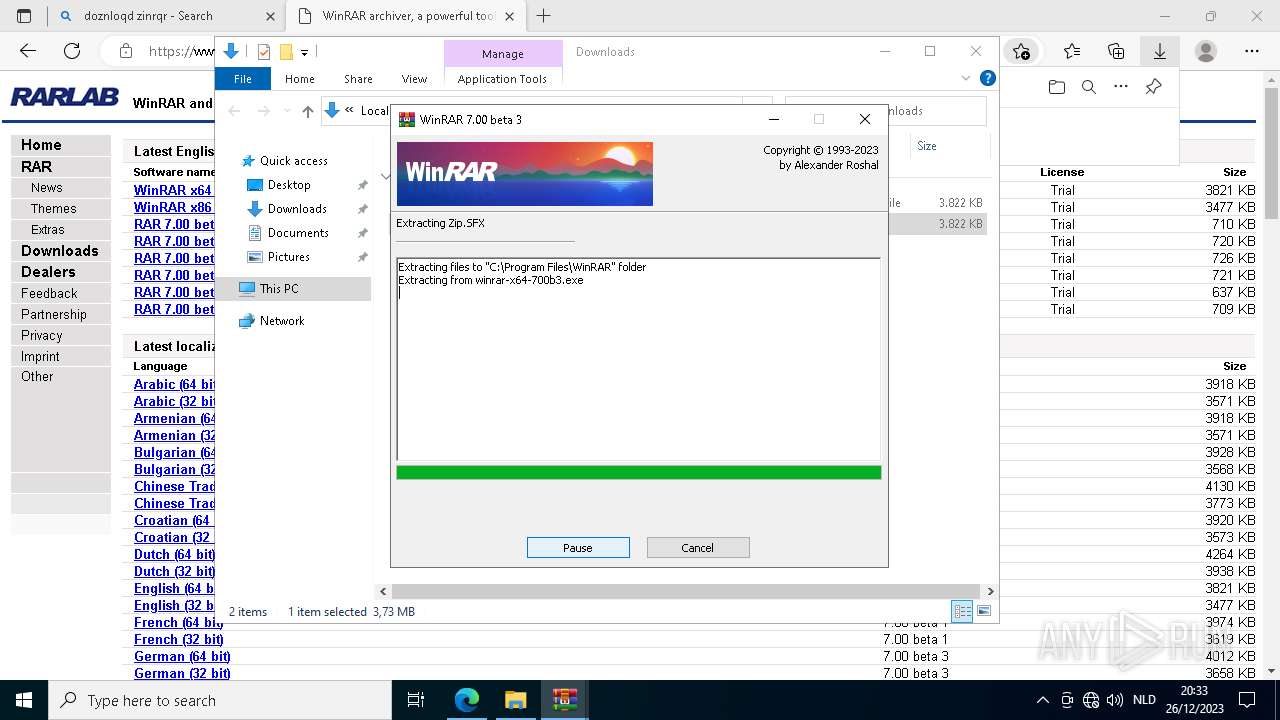Open downloads folder icon in Edge panel
Screen dimensions: 1280x720
(1057, 87)
